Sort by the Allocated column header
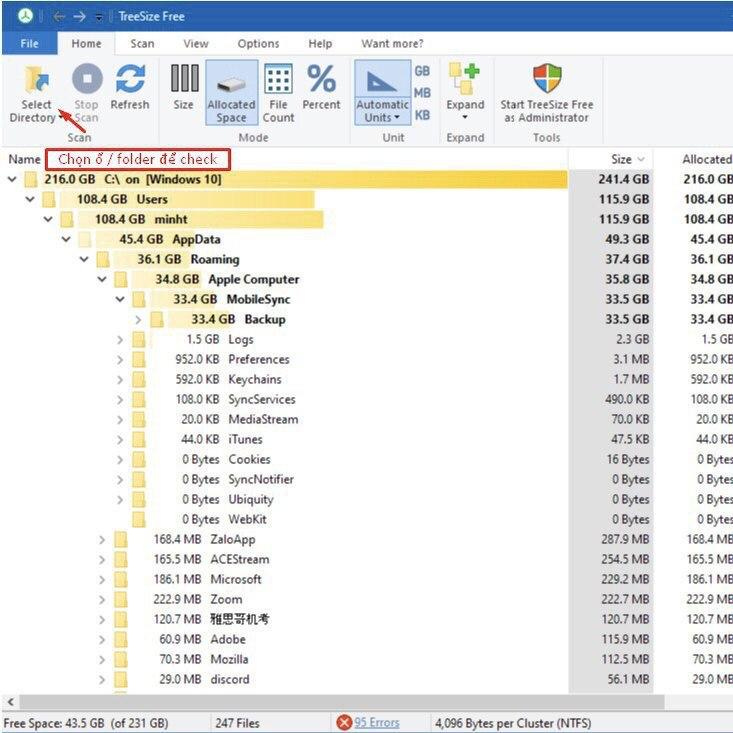 (707, 159)
